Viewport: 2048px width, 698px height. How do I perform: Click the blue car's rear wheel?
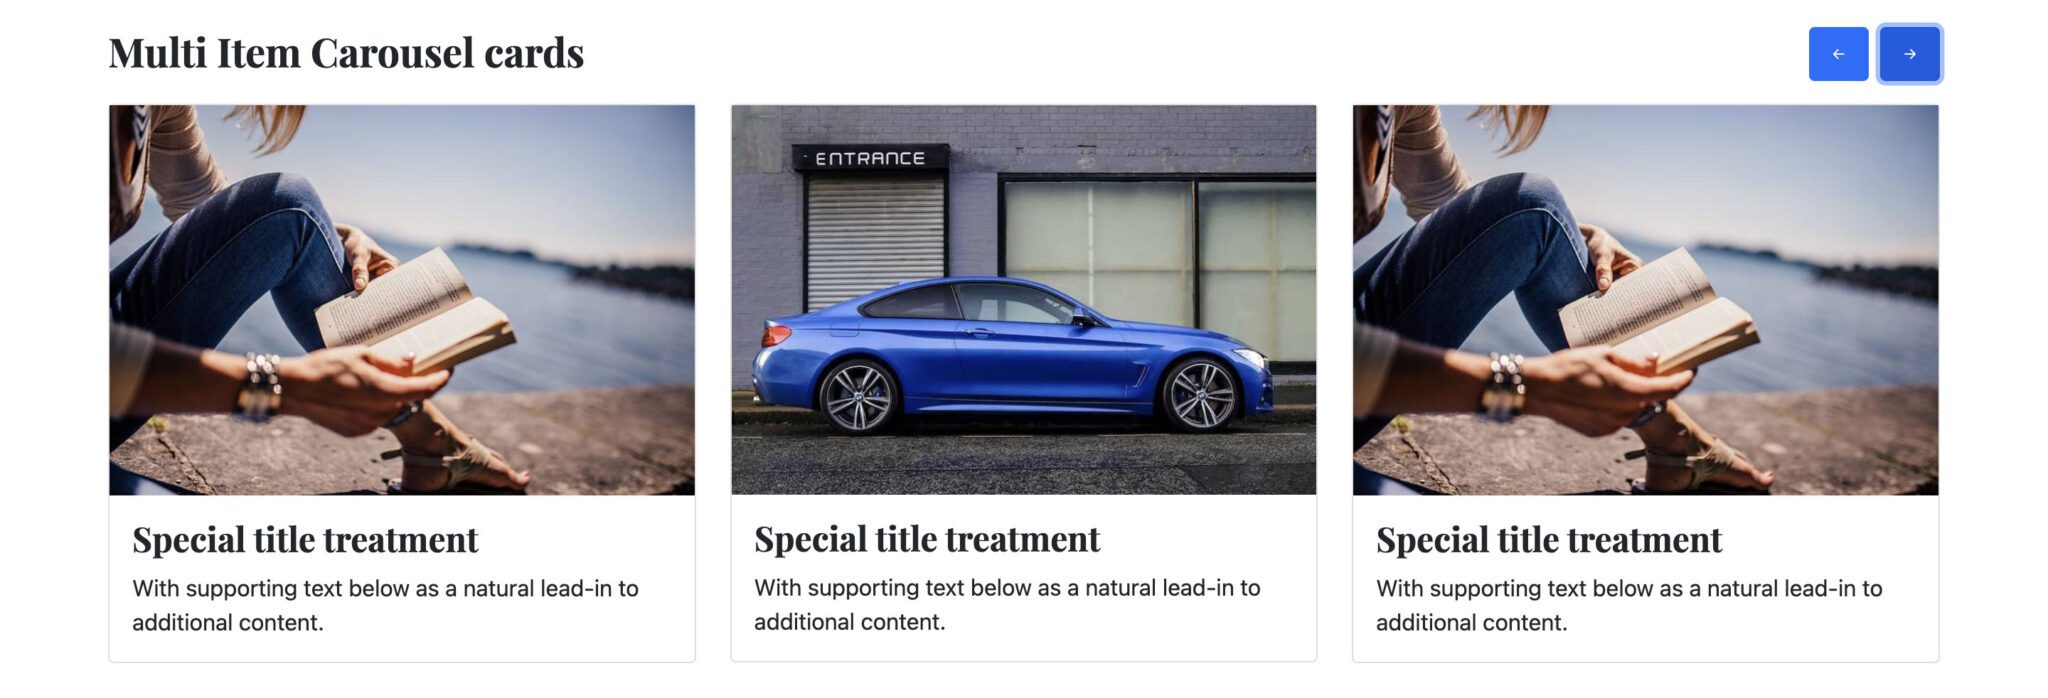click(x=857, y=396)
